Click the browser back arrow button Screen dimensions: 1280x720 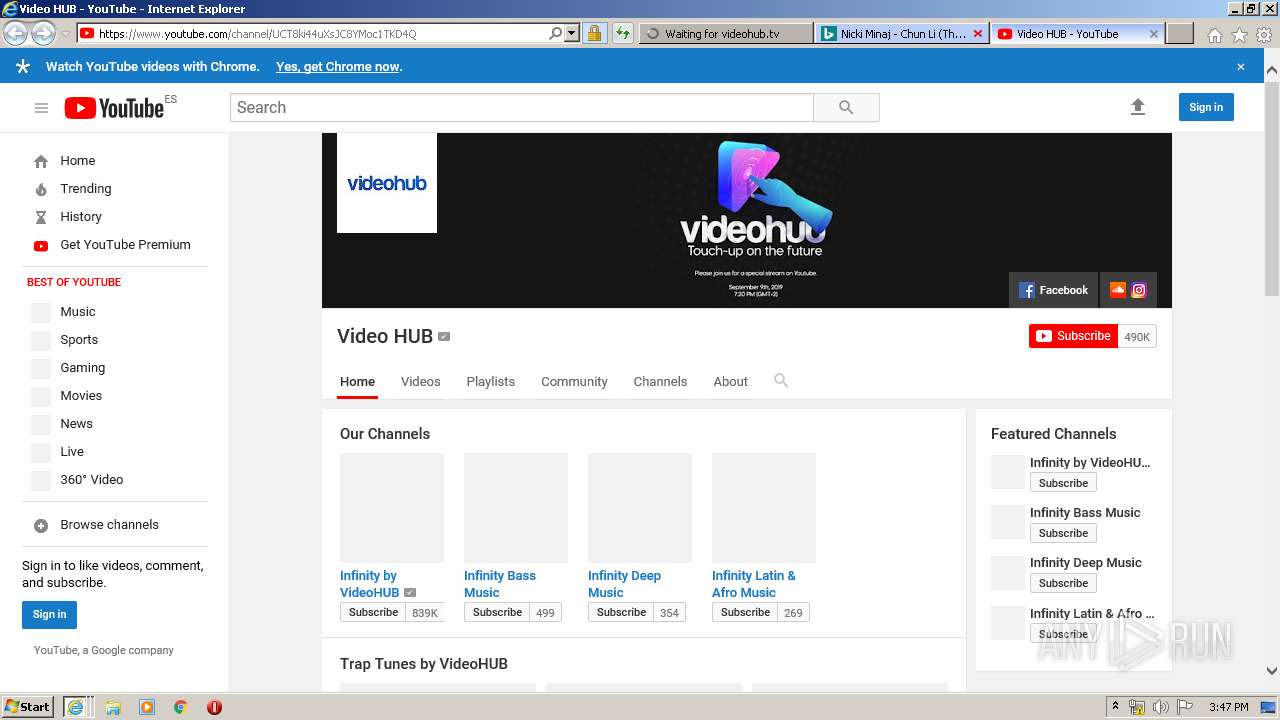16,33
